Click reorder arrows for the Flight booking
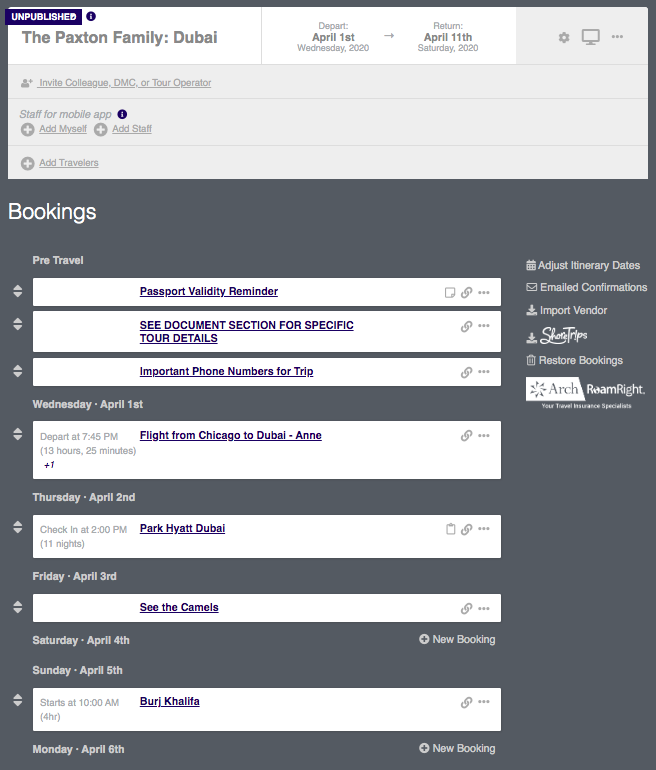Image resolution: width=656 pixels, height=770 pixels. coord(18,434)
